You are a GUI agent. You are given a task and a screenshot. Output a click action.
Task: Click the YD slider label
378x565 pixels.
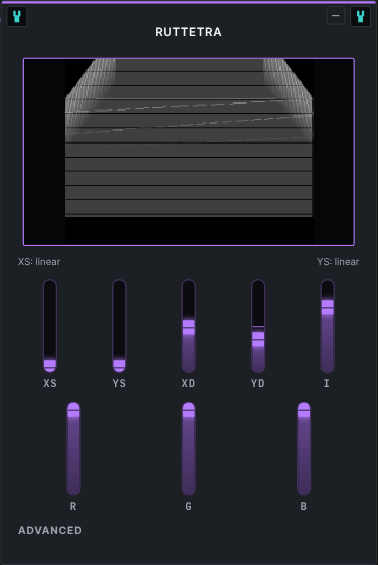pos(258,383)
